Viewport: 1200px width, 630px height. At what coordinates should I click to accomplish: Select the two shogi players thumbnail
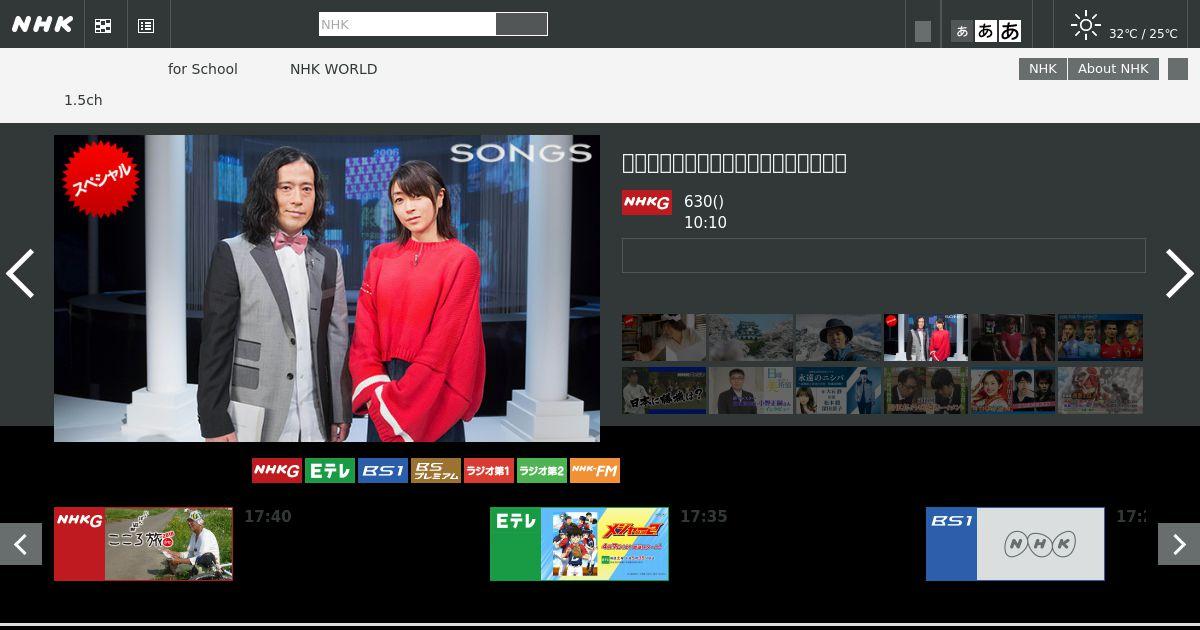[x=926, y=390]
